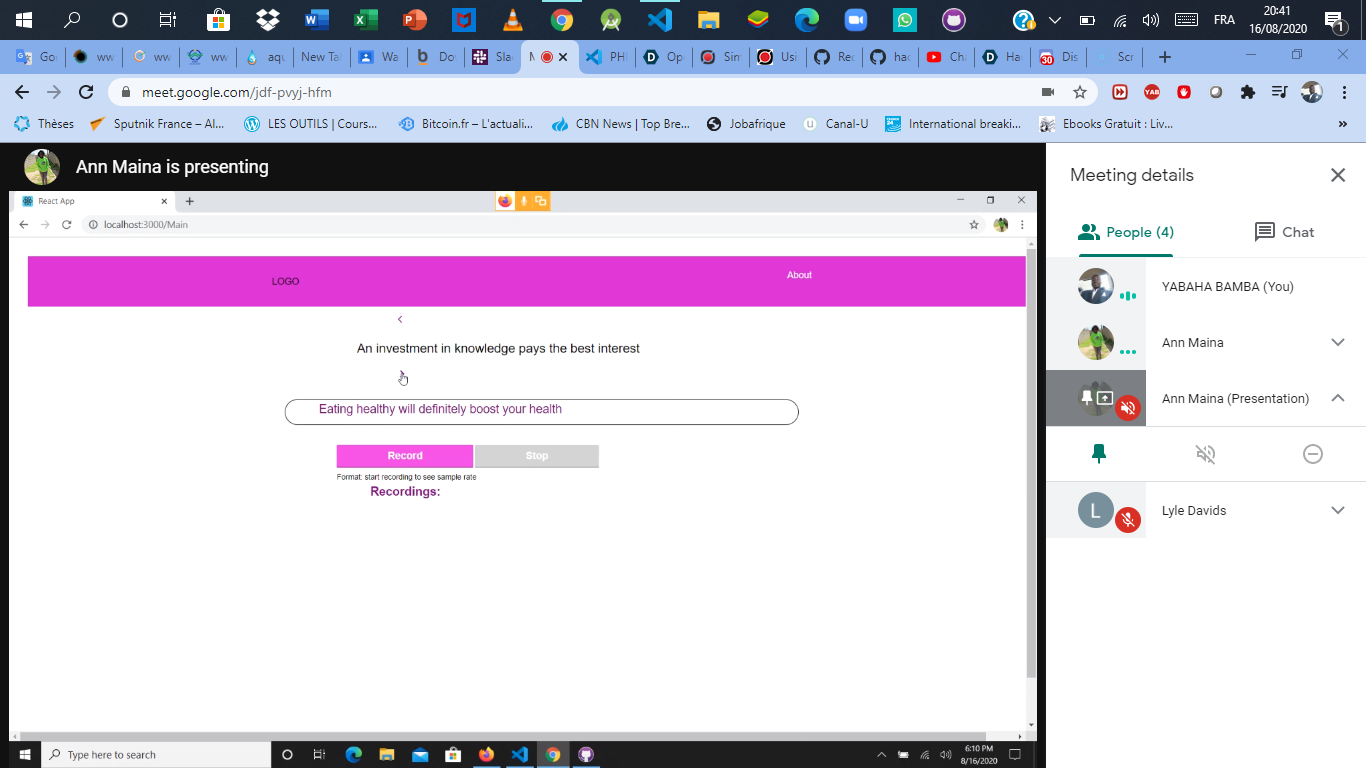The width and height of the screenshot is (1366, 768).
Task: Launch Word from the taskbar
Action: coord(316,19)
